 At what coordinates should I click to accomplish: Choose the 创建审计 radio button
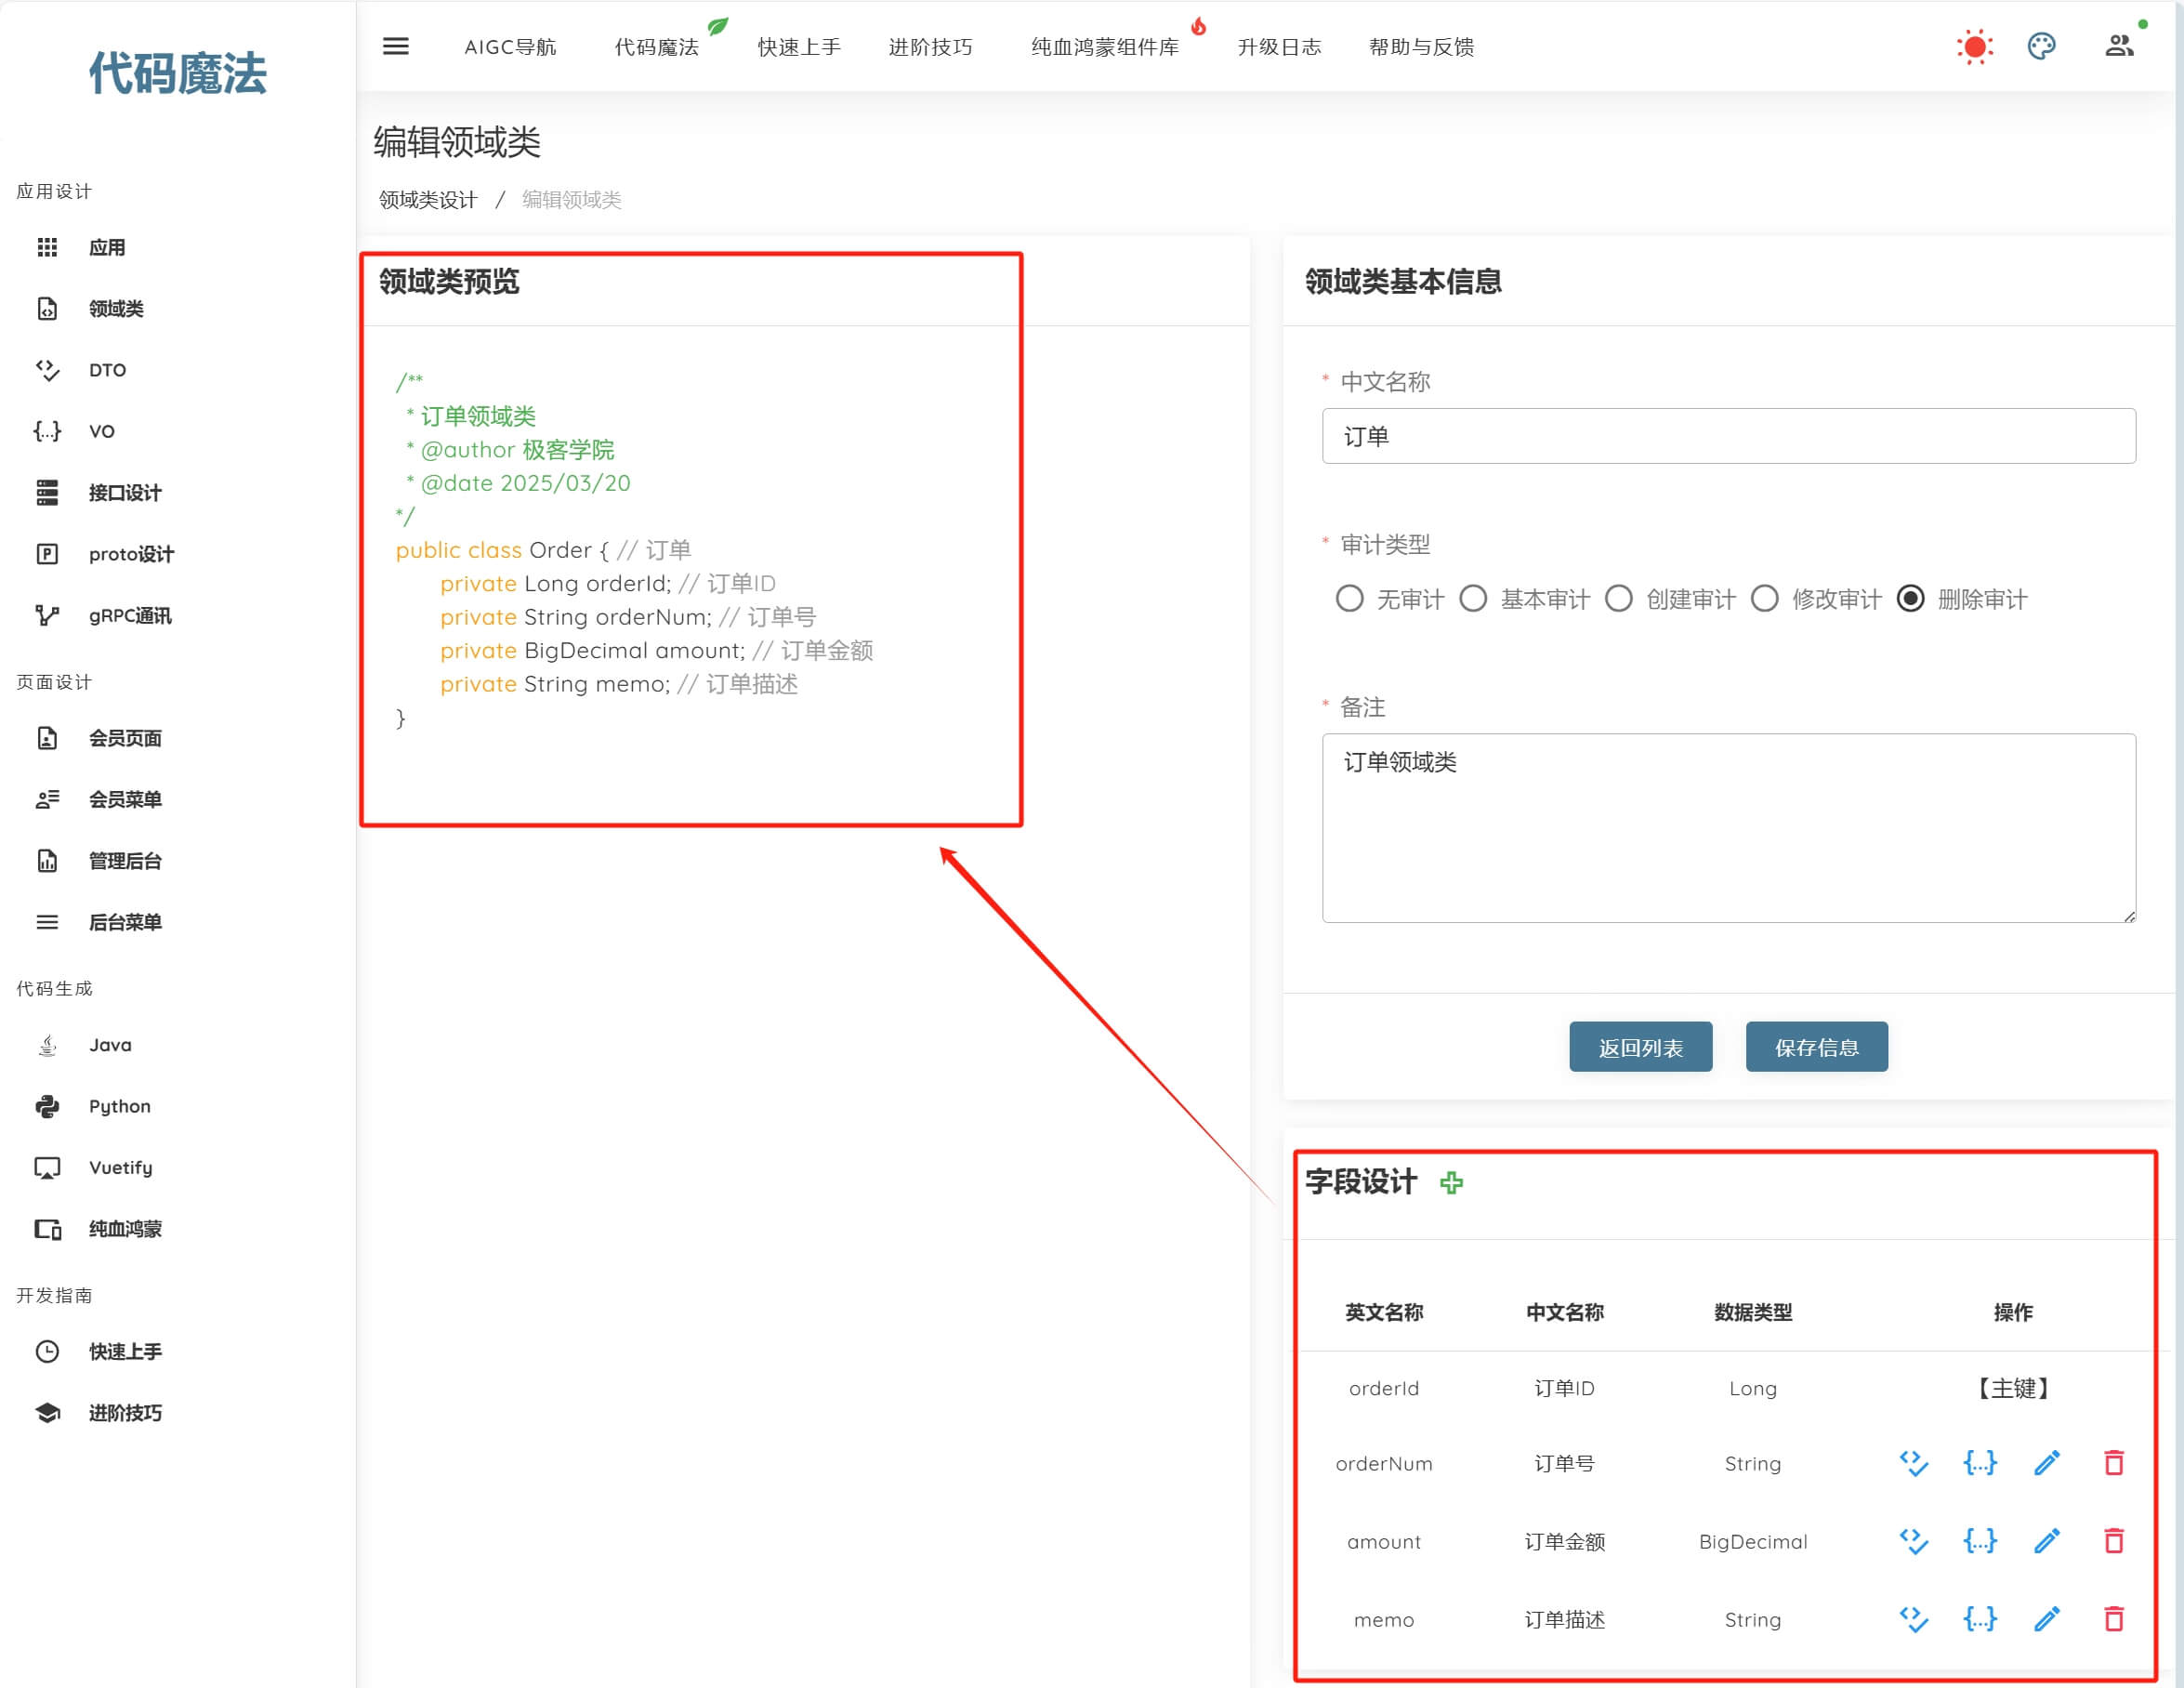[1619, 599]
